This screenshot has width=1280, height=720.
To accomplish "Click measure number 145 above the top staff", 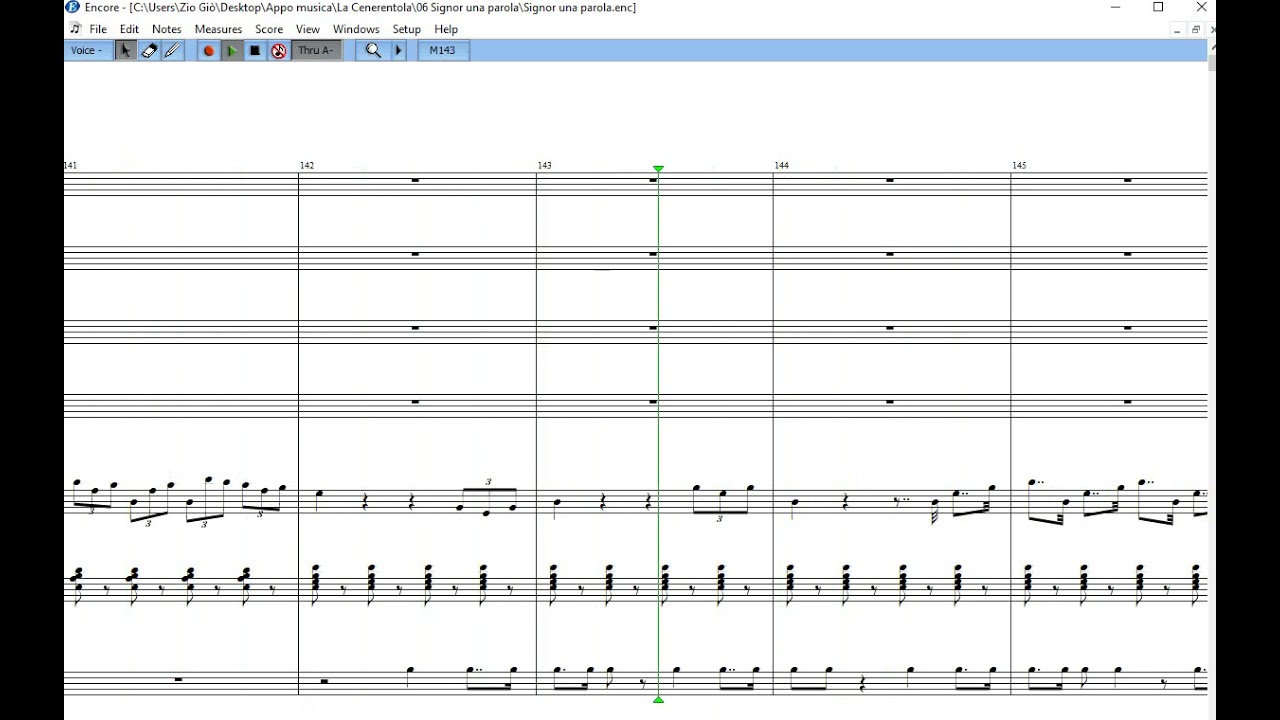I will click(x=1019, y=165).
